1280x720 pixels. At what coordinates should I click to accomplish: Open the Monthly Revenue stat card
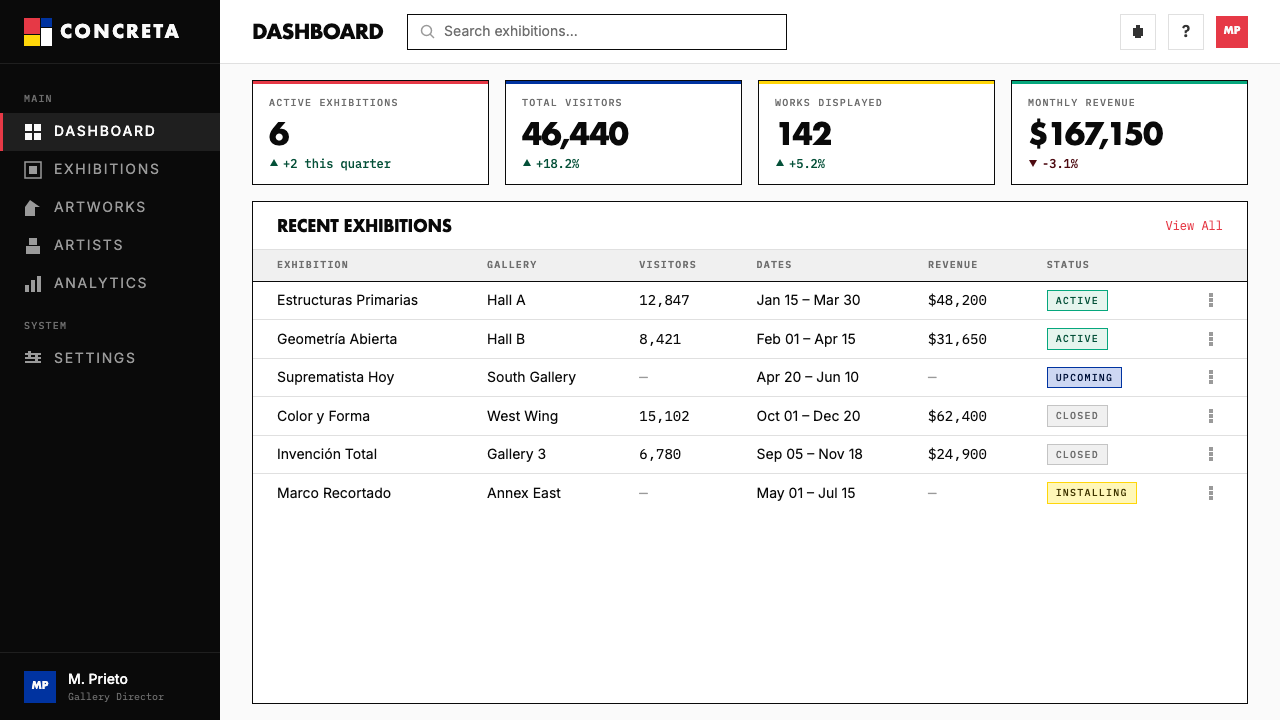[1129, 132]
